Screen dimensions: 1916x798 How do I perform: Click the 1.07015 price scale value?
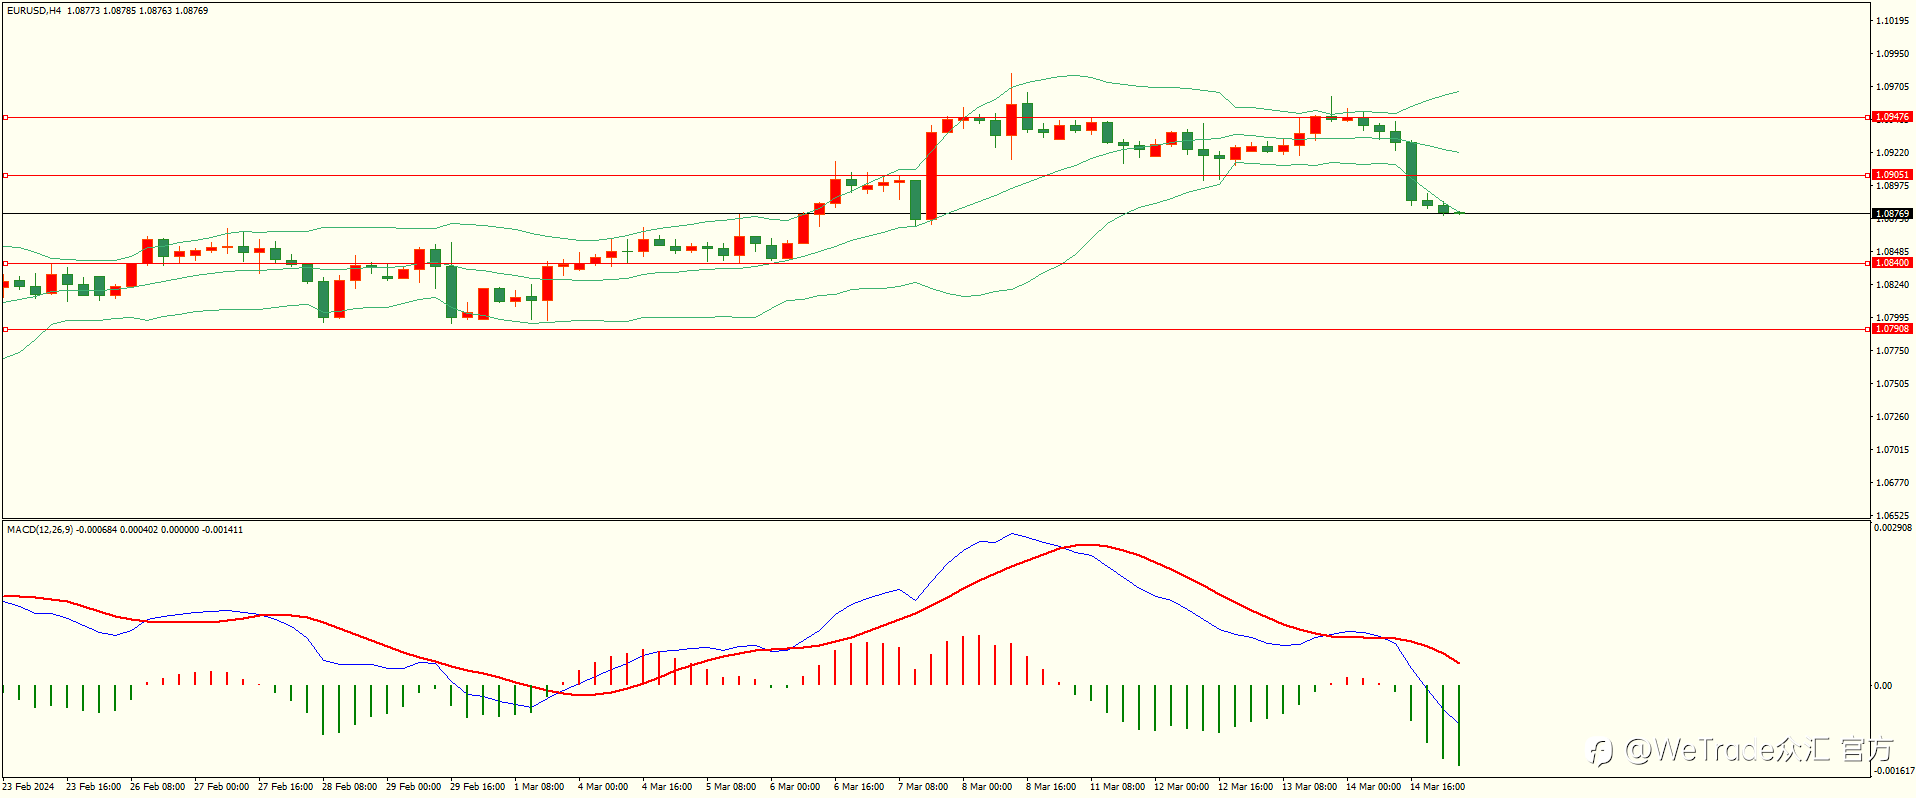click(x=1892, y=450)
